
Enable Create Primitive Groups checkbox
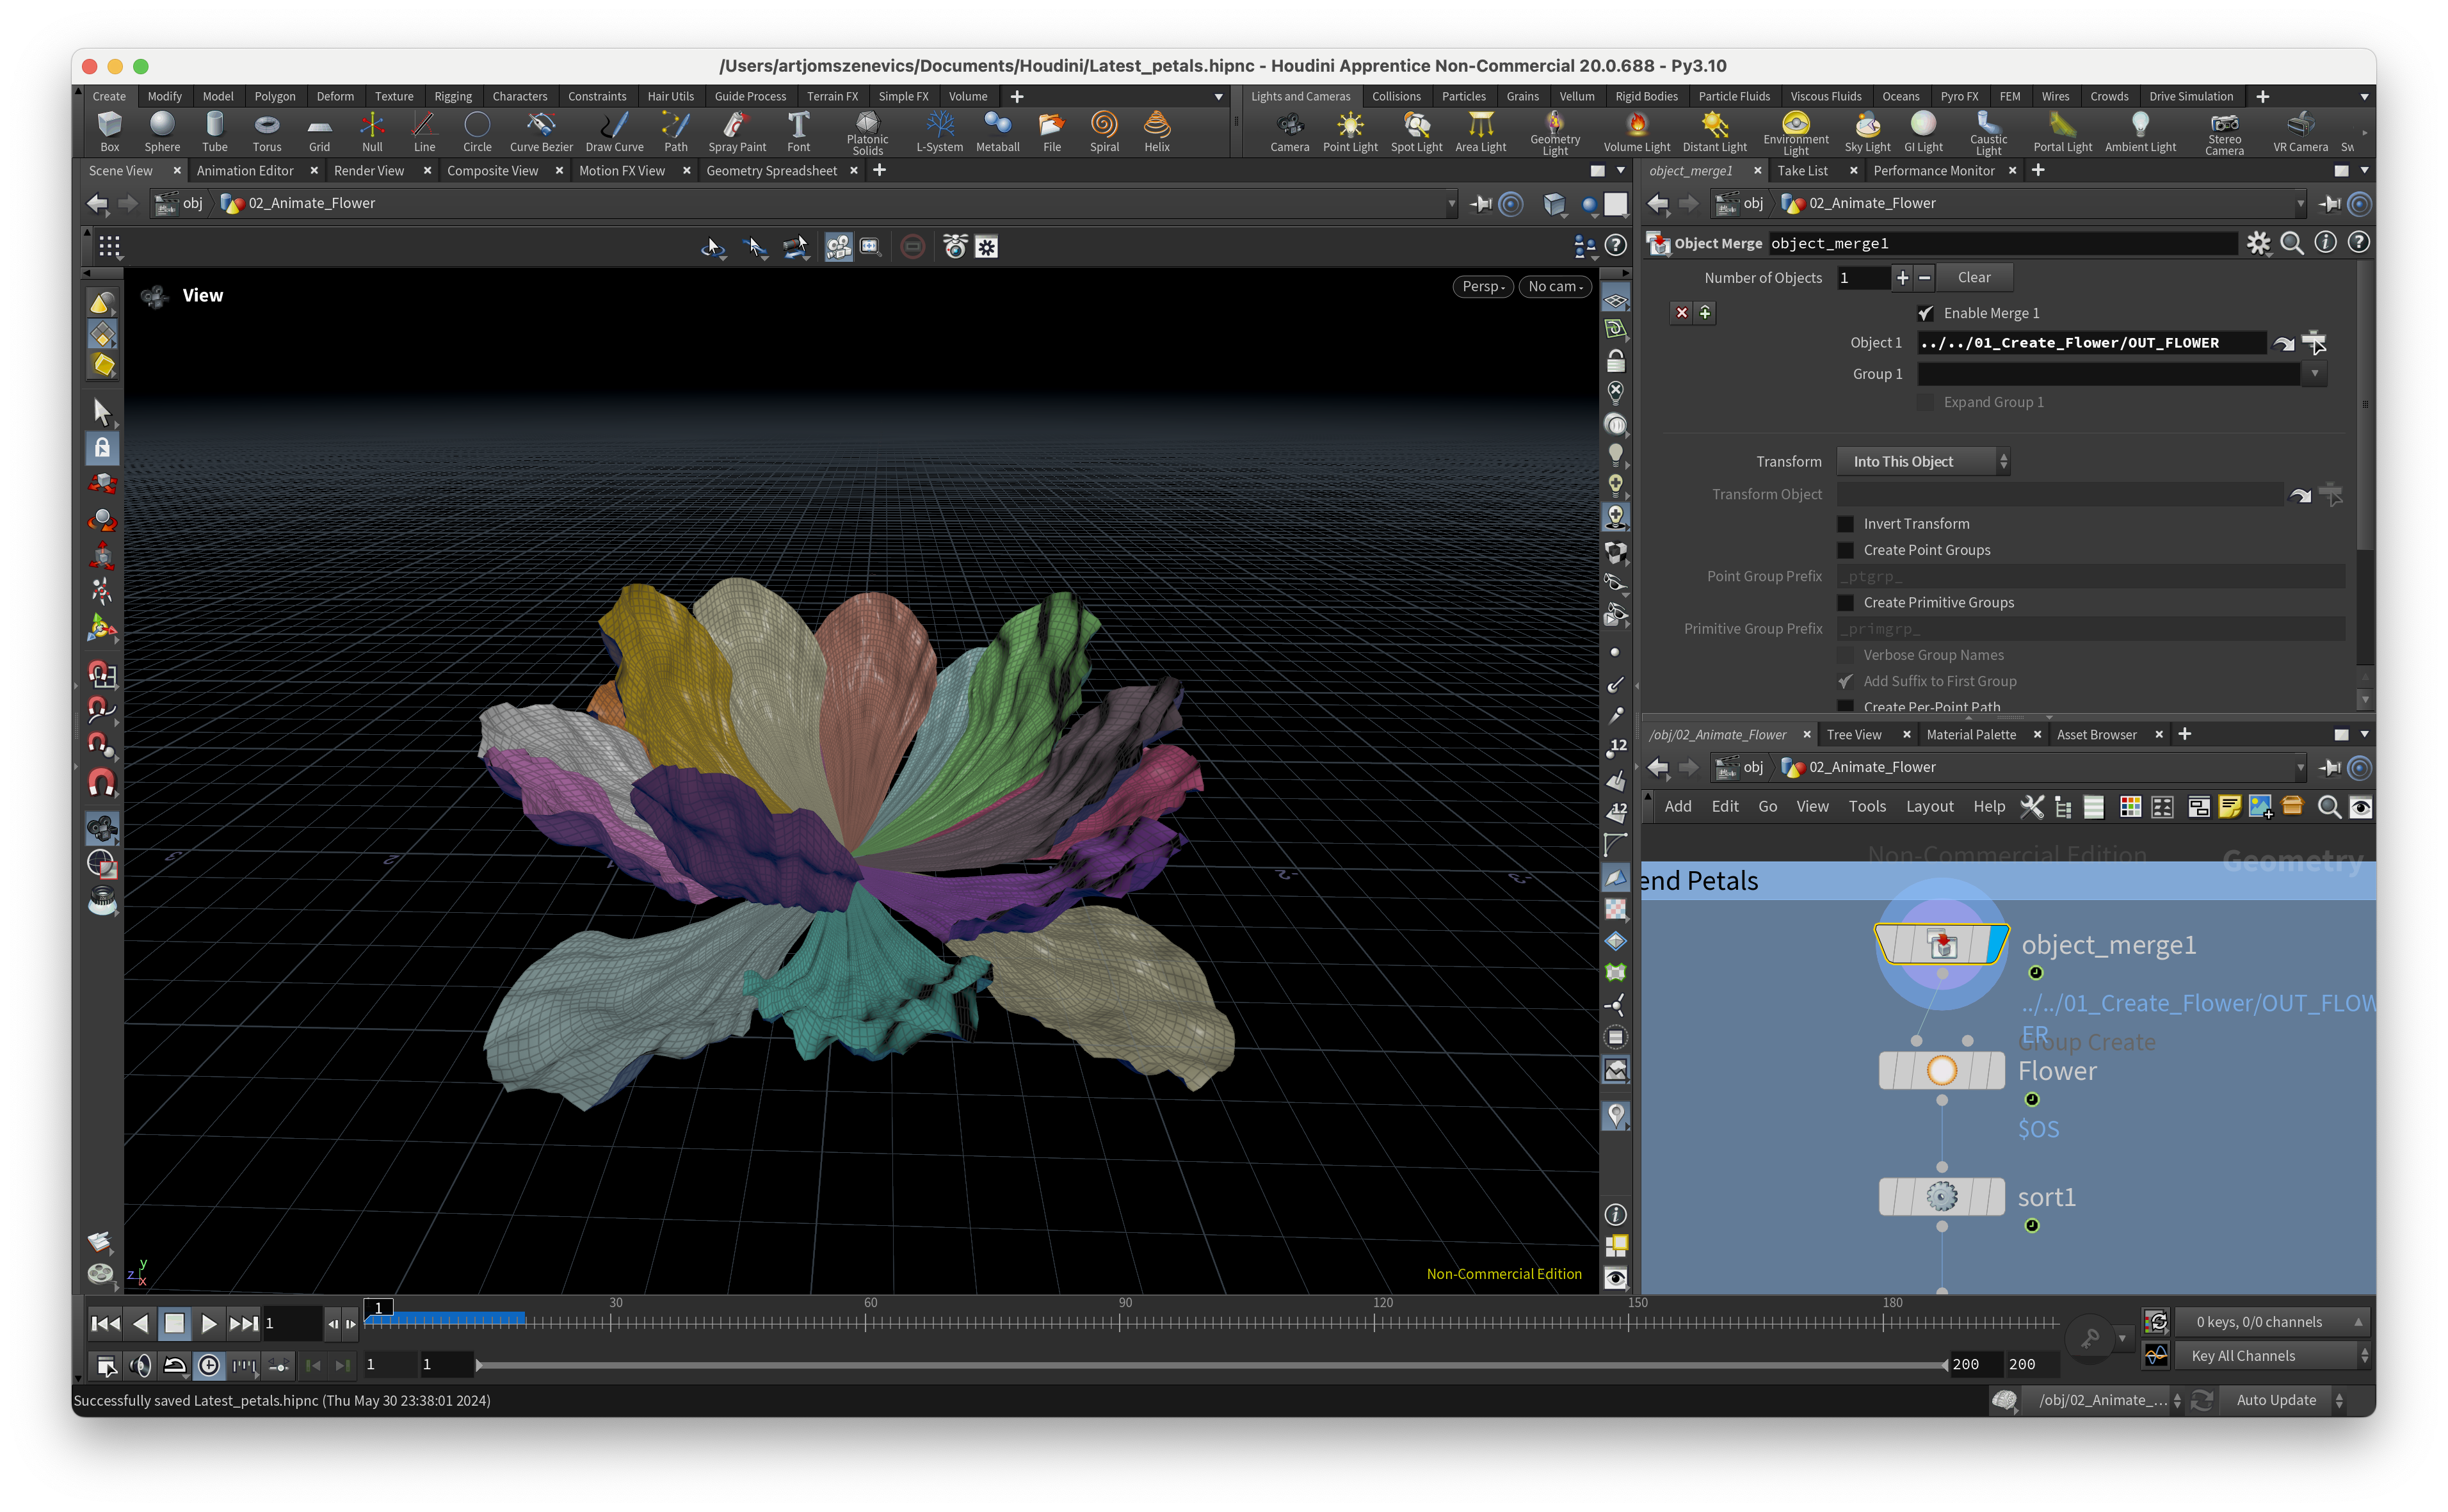(1845, 603)
